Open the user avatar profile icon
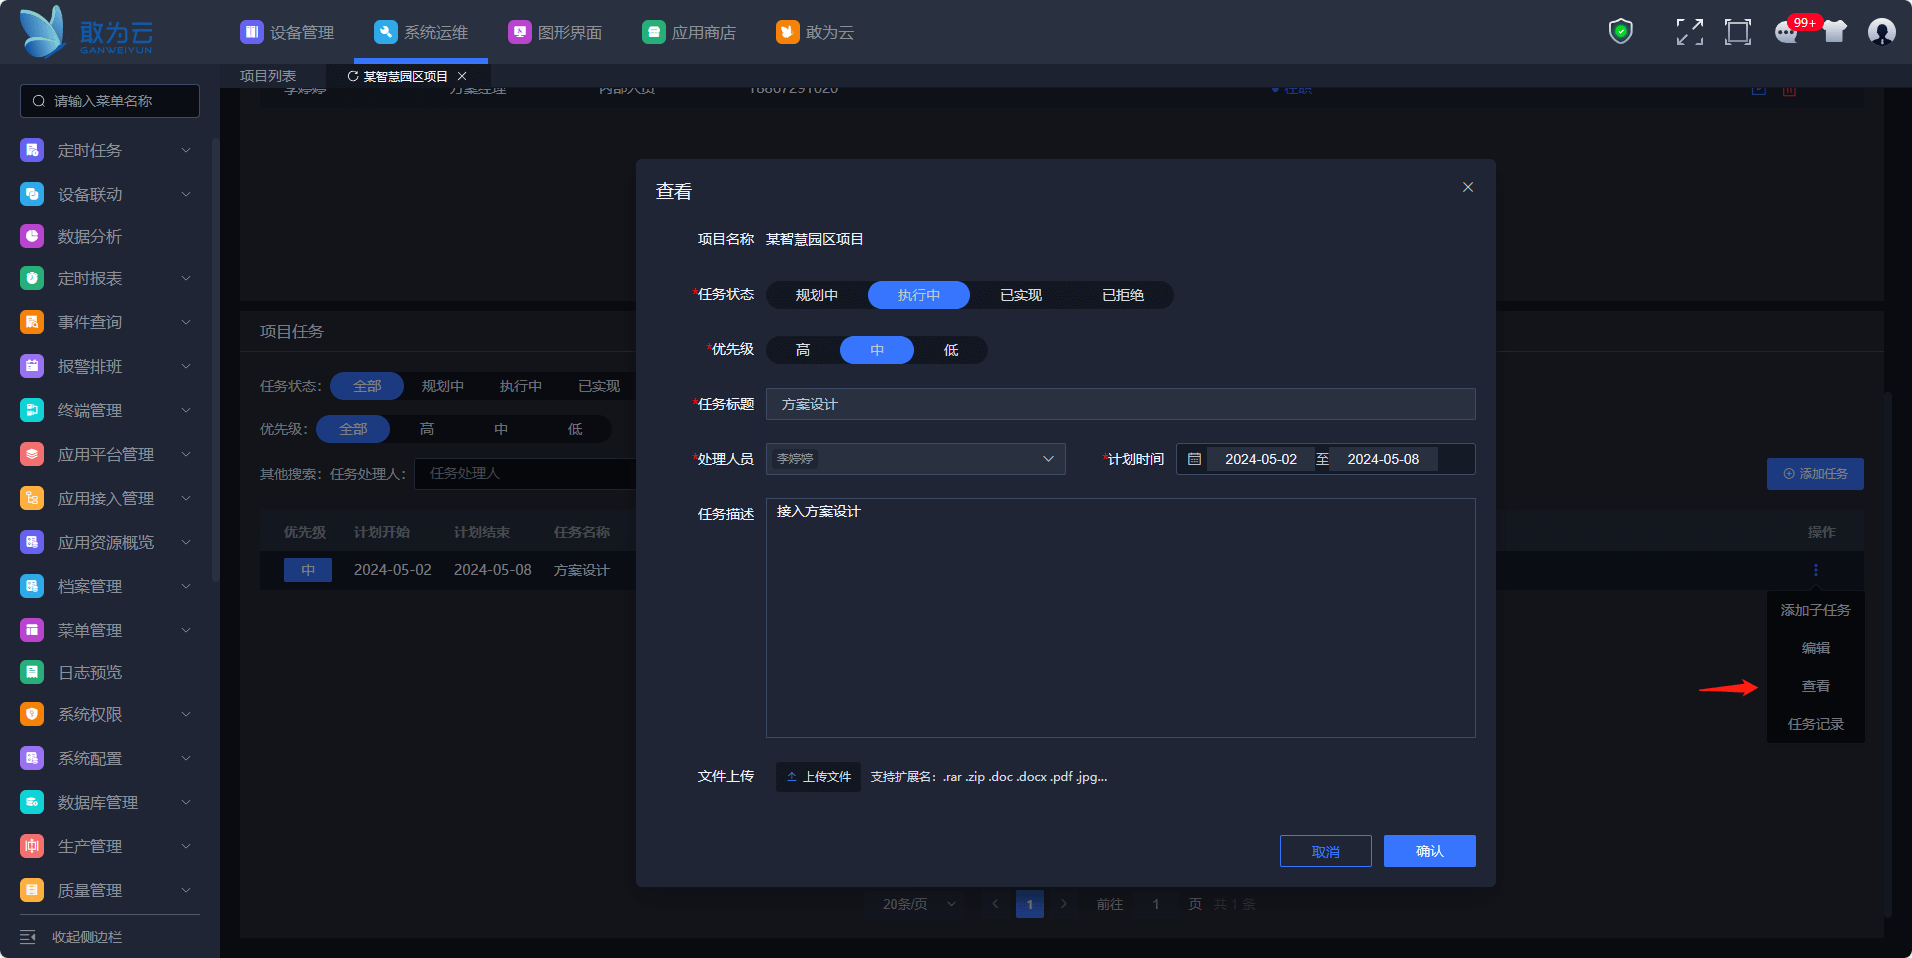Screen dimensions: 1912x958 [x=1881, y=32]
